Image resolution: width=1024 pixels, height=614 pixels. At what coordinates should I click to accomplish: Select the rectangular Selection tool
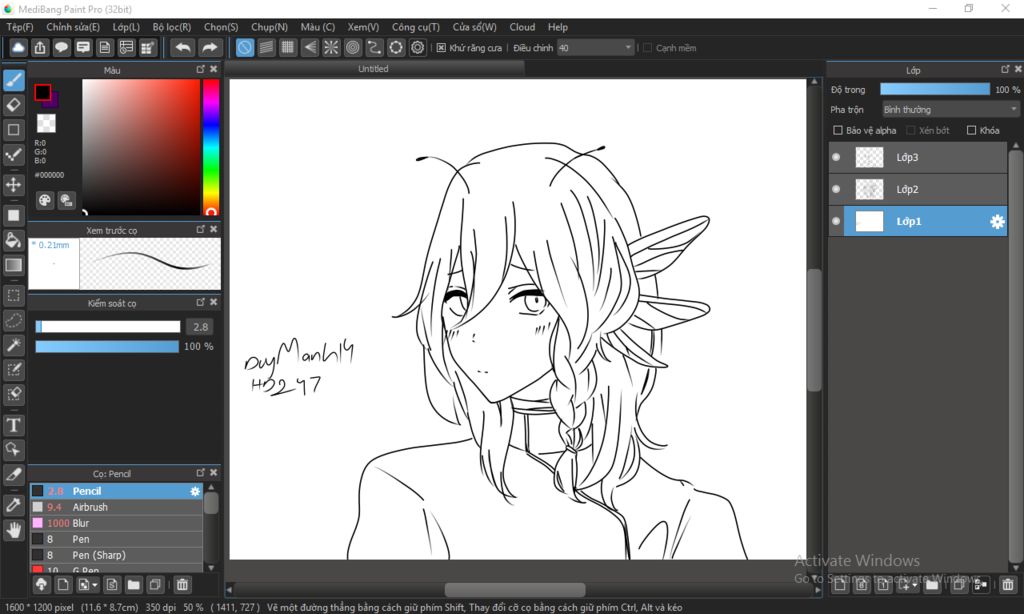point(14,295)
